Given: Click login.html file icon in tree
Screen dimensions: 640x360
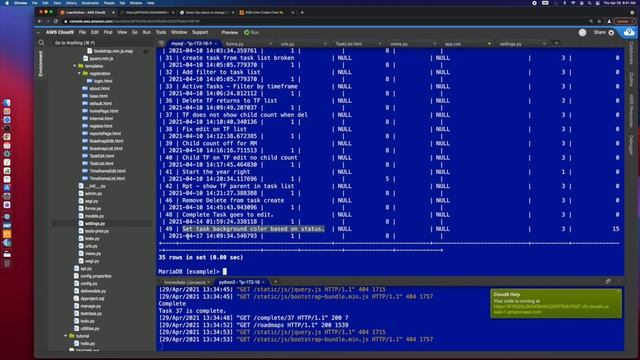Looking at the screenshot, I should (x=89, y=81).
